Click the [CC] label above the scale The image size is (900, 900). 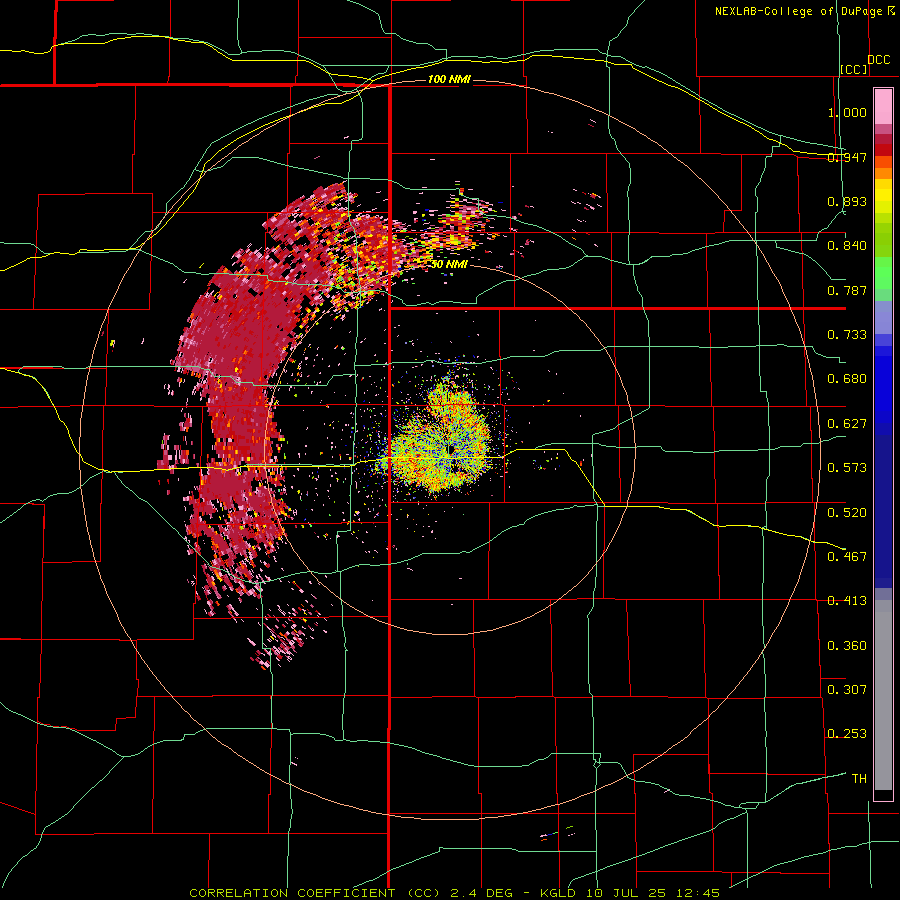854,69
